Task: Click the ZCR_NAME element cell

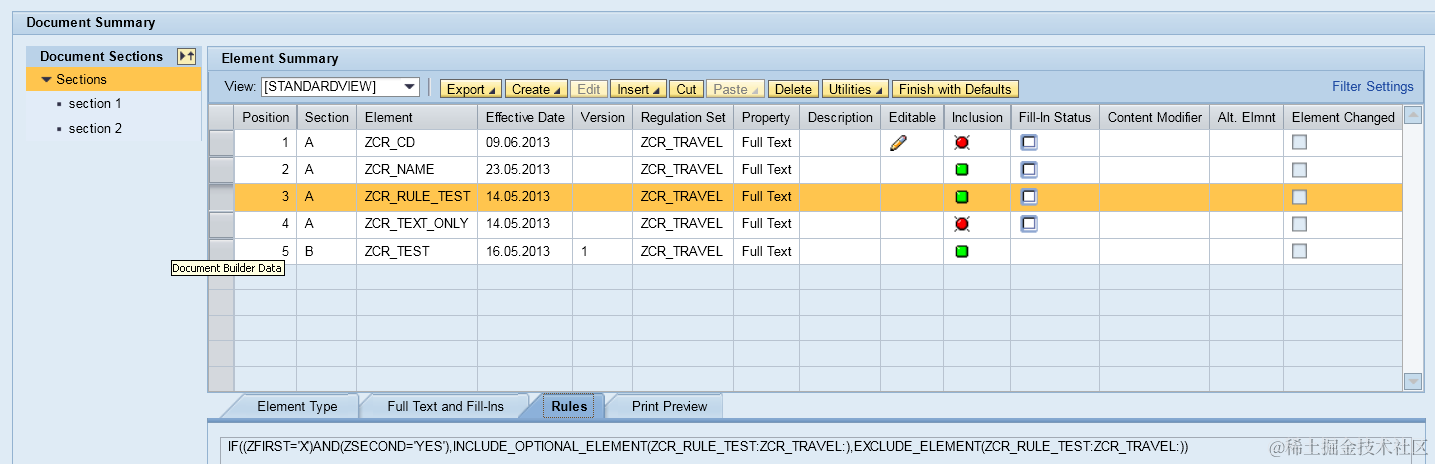Action: pyautogui.click(x=417, y=170)
